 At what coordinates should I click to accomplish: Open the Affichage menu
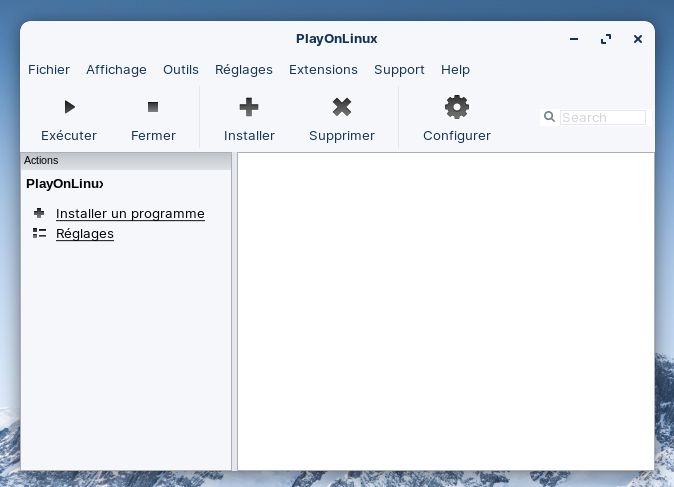pyautogui.click(x=116, y=70)
